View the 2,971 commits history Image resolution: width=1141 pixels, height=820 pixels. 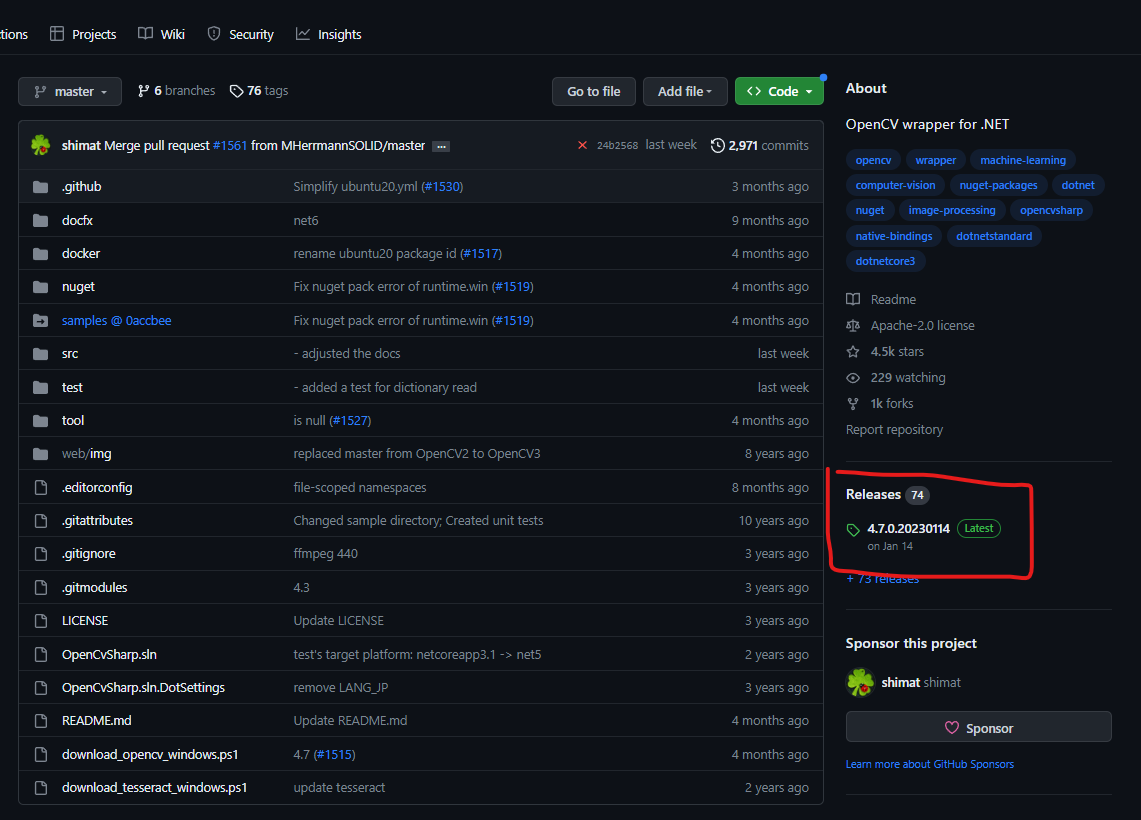pyautogui.click(x=760, y=146)
